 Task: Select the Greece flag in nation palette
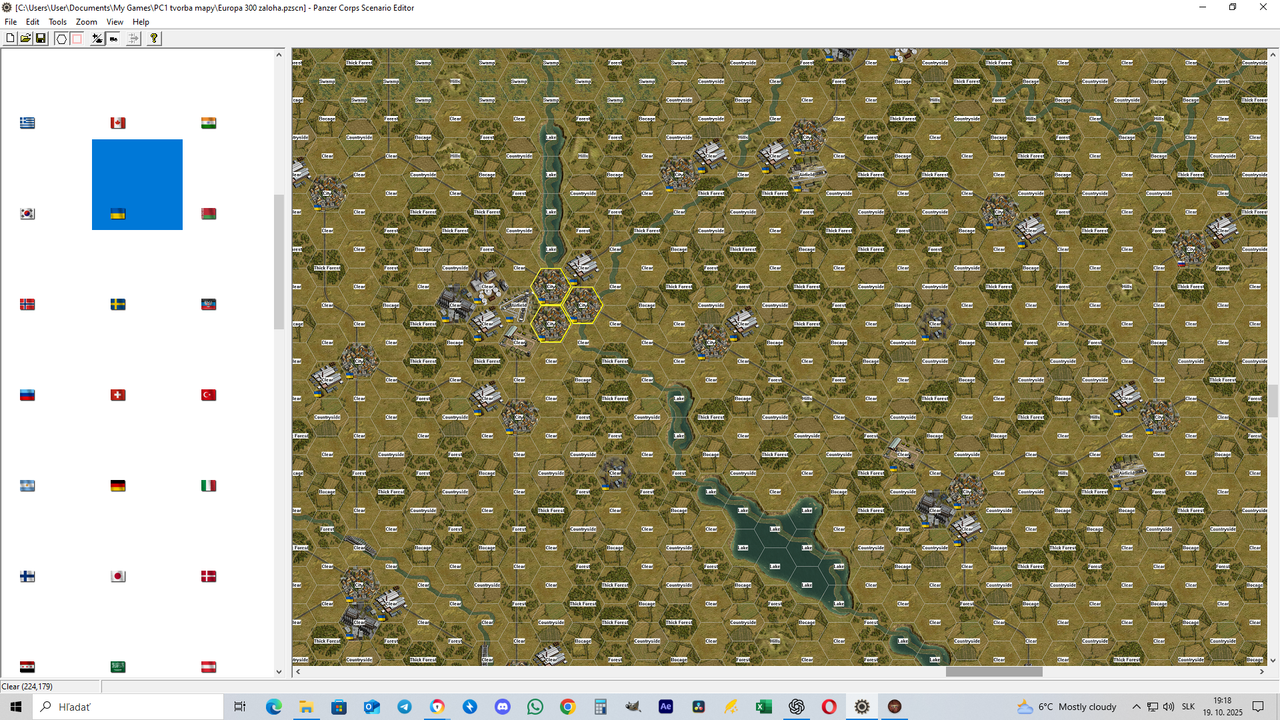click(28, 123)
